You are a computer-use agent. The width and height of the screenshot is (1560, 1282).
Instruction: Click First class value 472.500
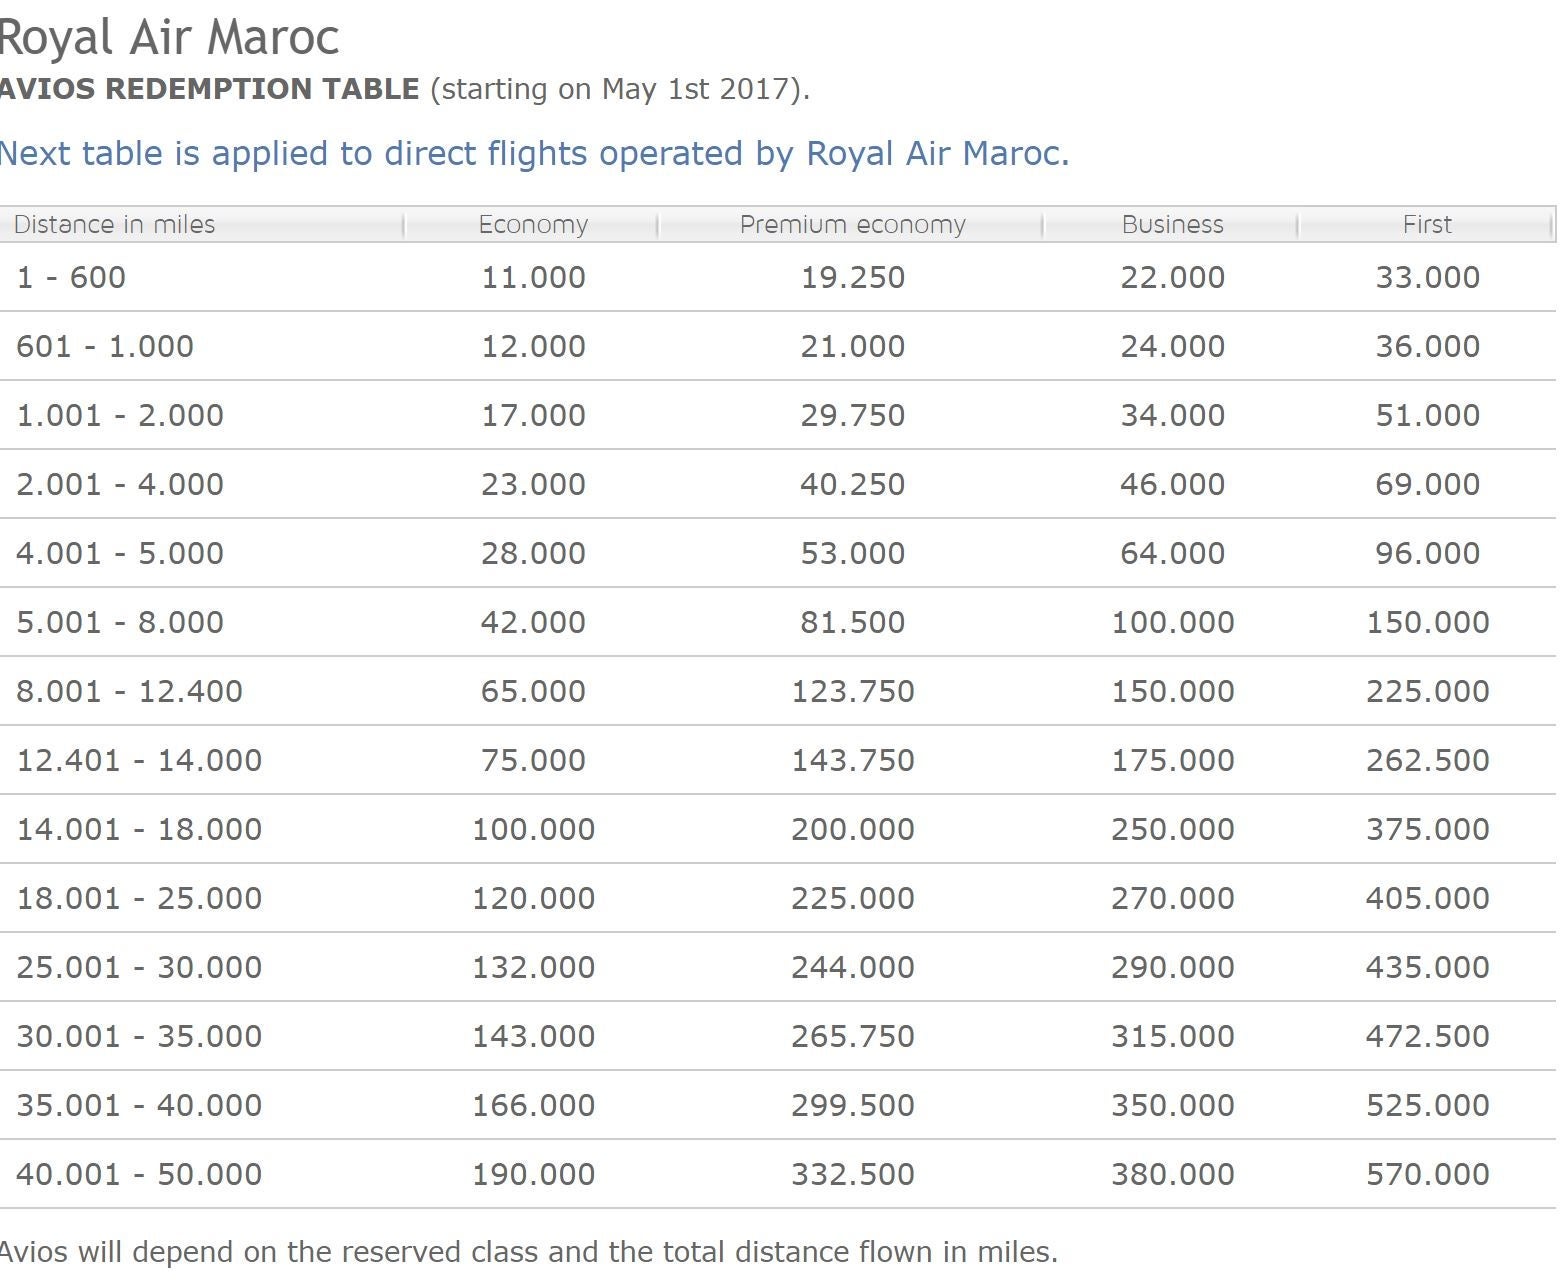[x=1427, y=1036]
